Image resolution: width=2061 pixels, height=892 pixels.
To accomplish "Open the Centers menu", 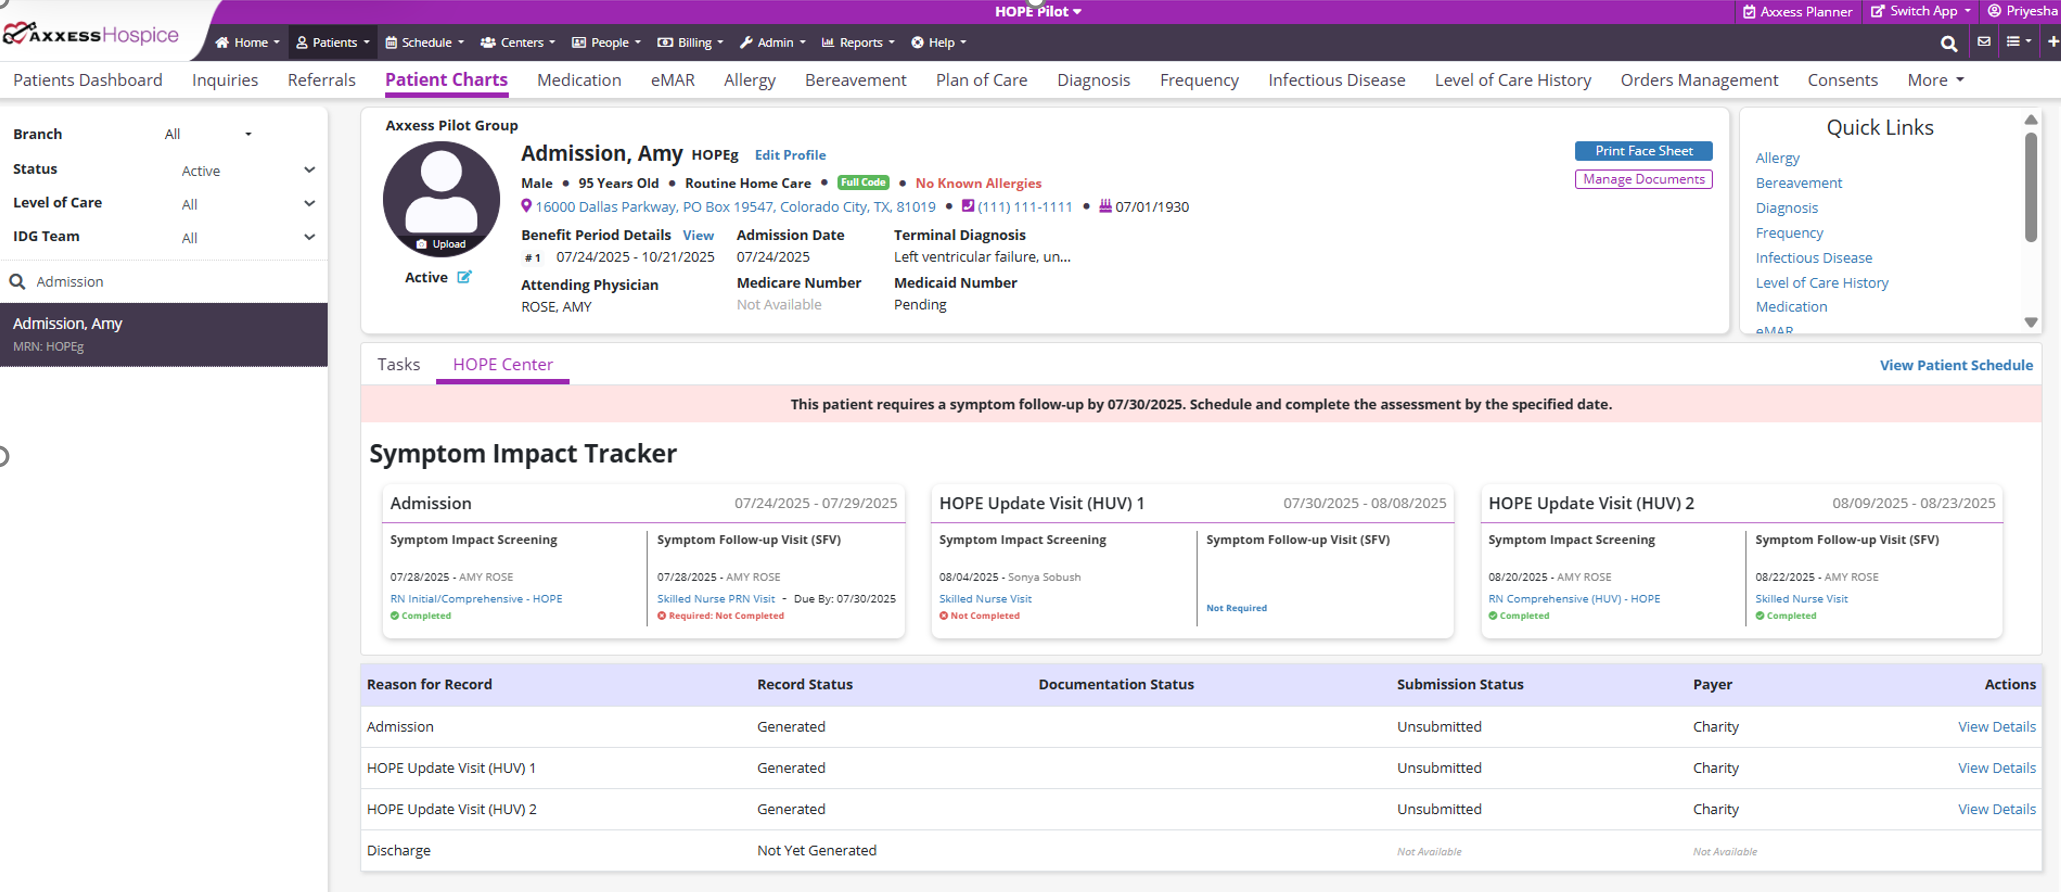I will pyautogui.click(x=518, y=43).
